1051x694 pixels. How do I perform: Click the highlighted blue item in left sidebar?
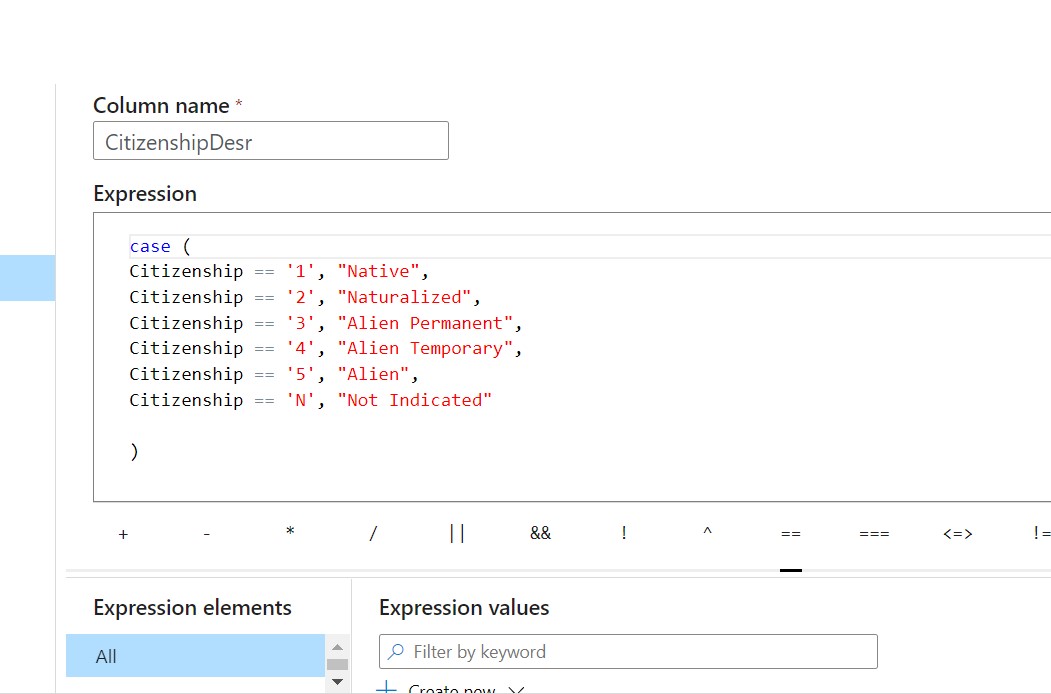[x=27, y=278]
